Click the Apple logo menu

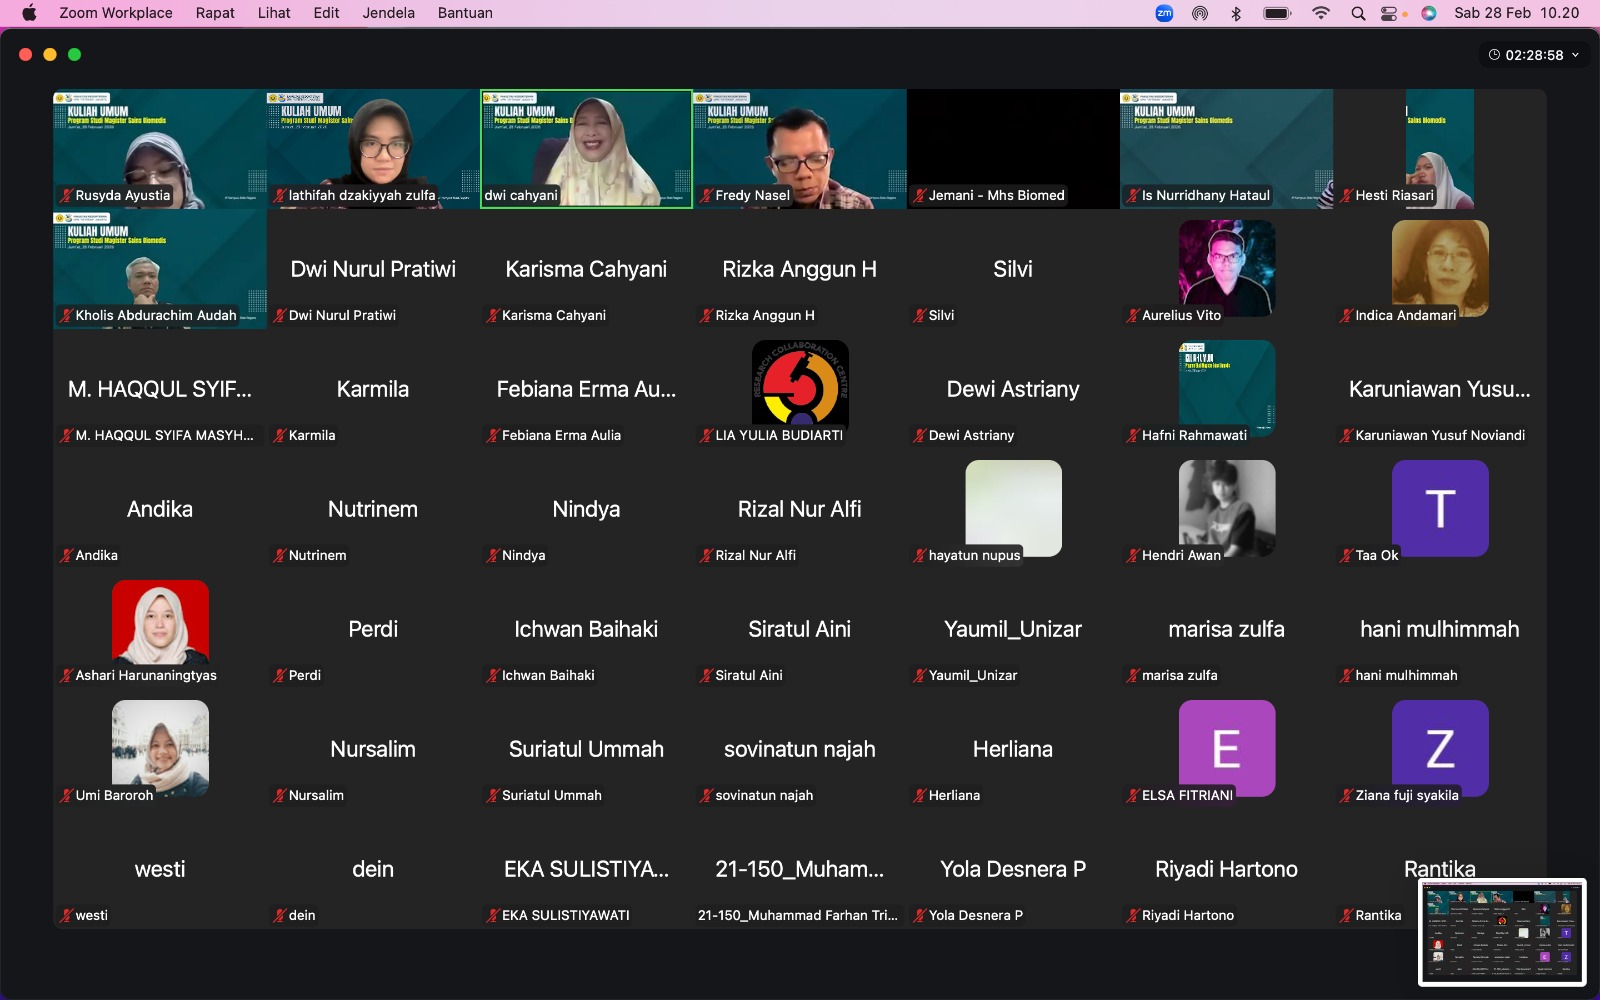29,13
